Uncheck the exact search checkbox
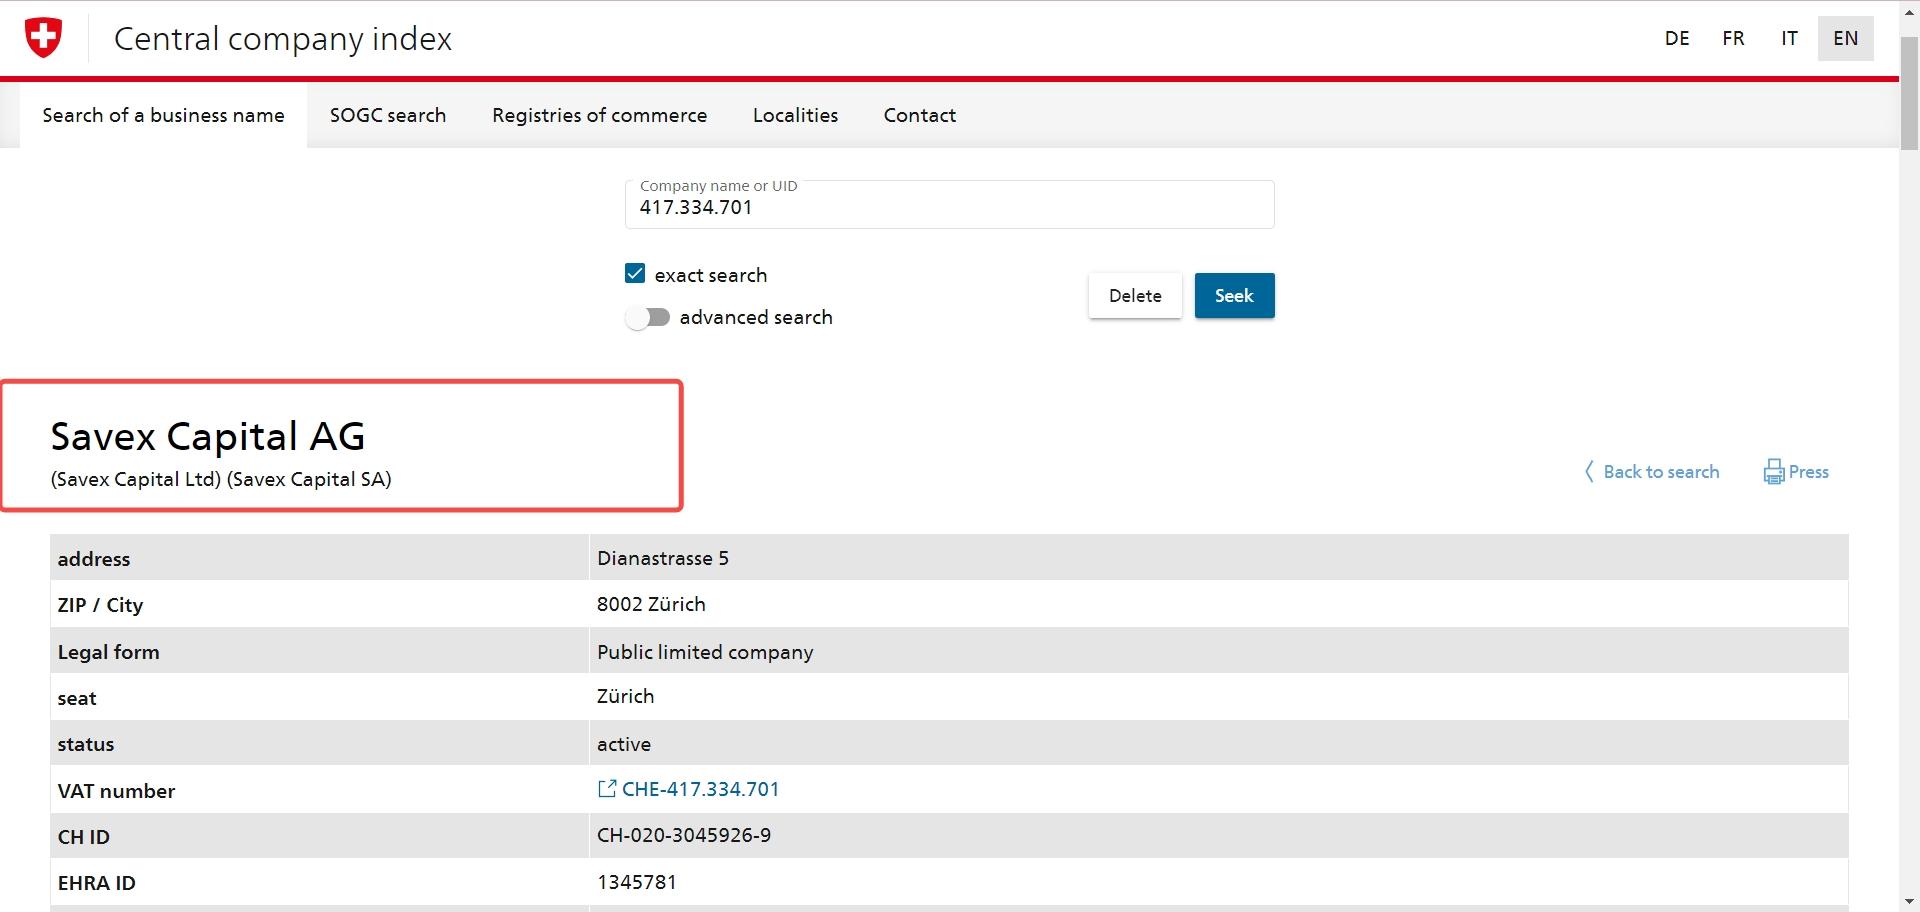1920x912 pixels. point(635,273)
